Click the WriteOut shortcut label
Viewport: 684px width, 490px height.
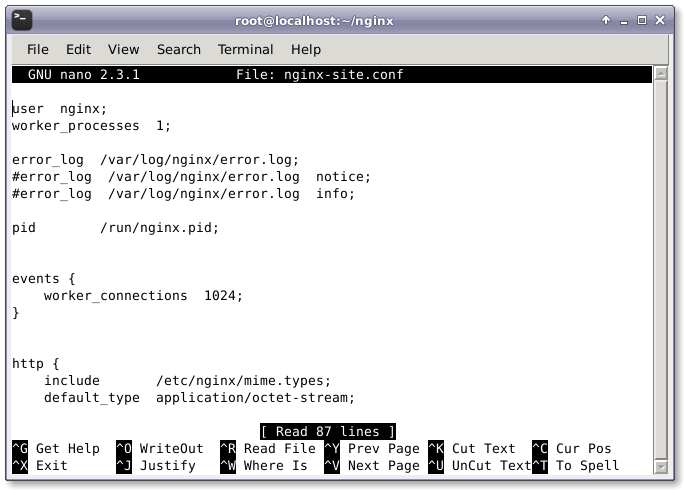point(171,449)
